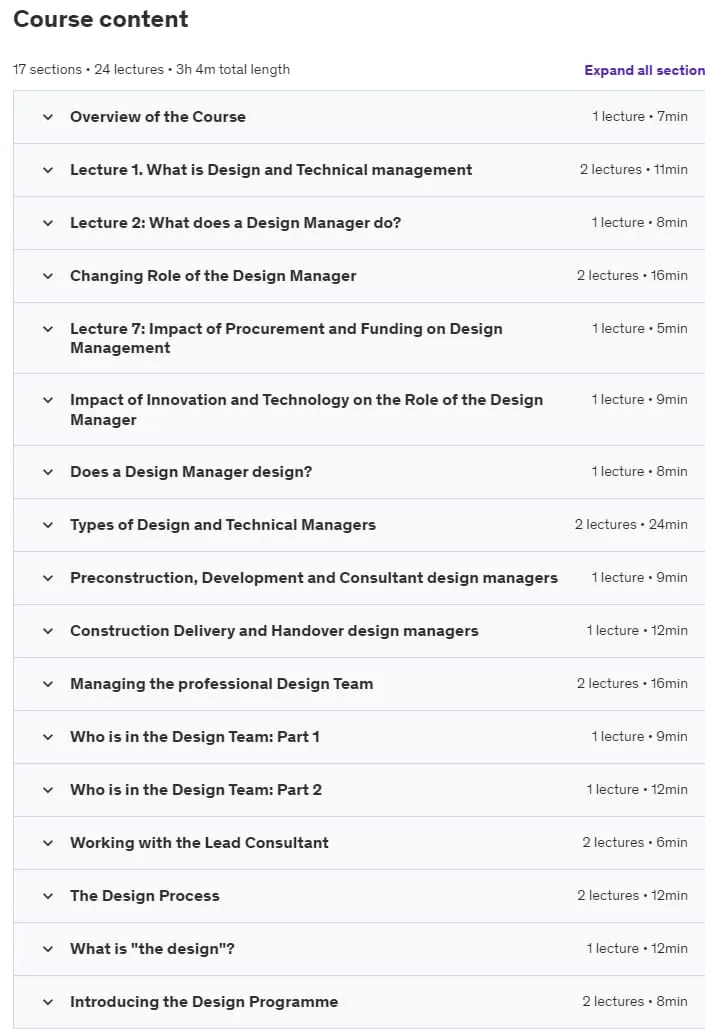Click chevron next to Working with the Lead Consultant
705x1029 pixels.
(48, 843)
